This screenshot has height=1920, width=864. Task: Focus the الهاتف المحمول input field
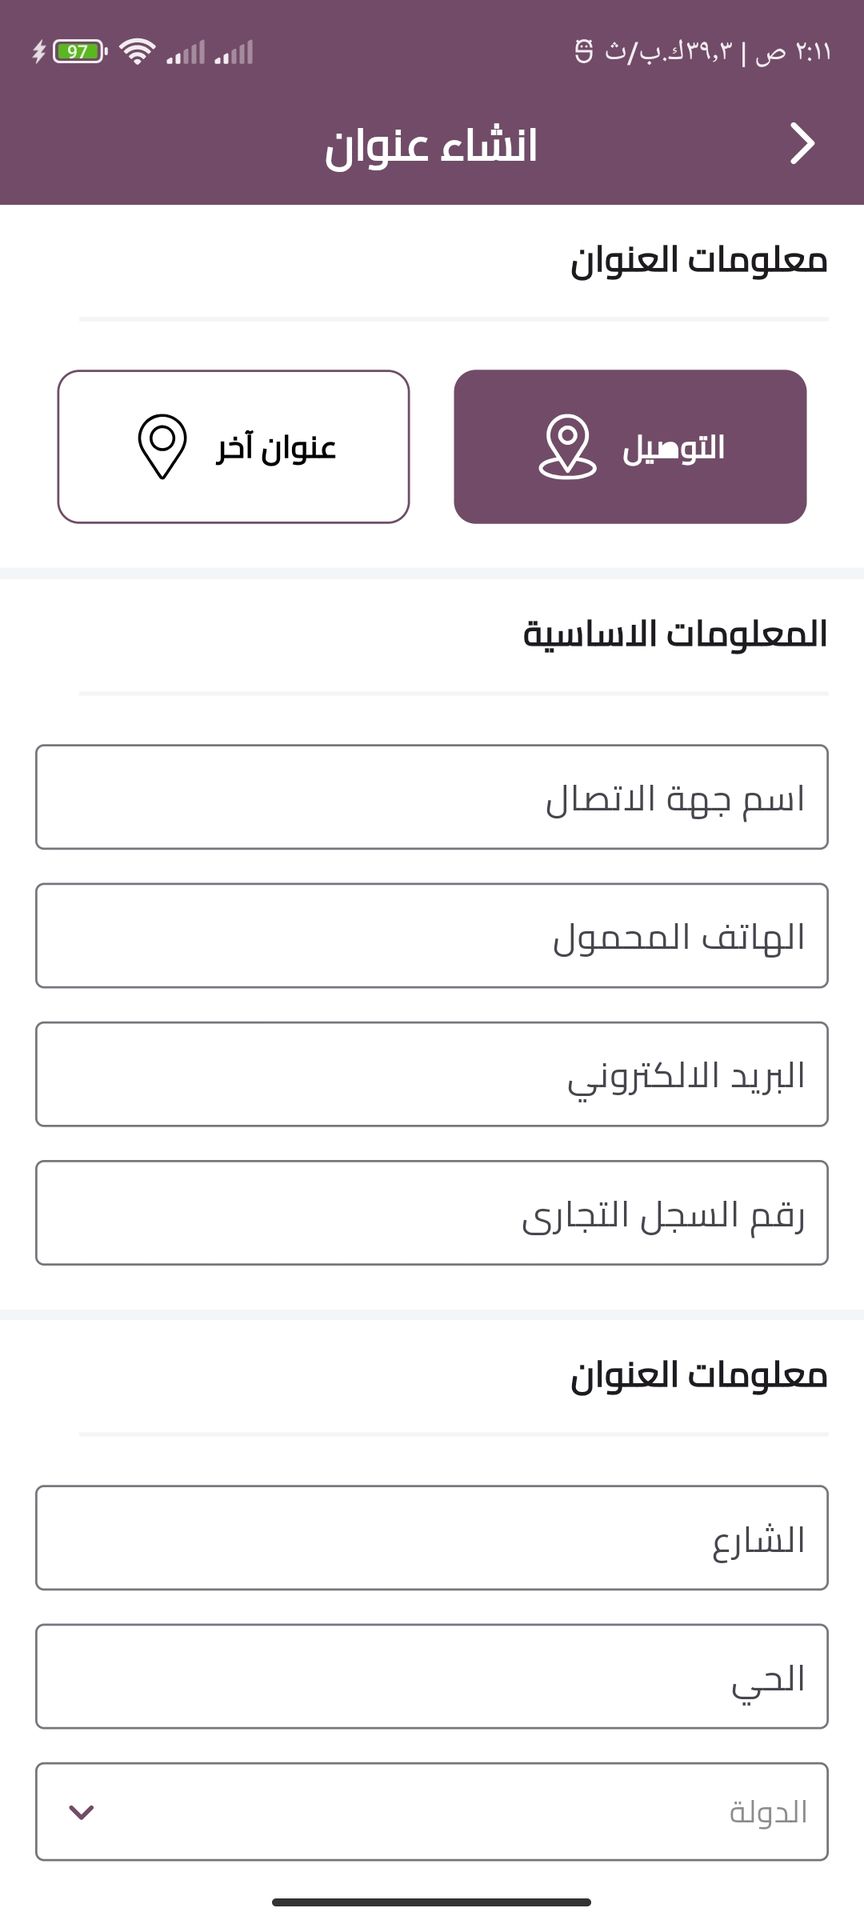point(432,936)
